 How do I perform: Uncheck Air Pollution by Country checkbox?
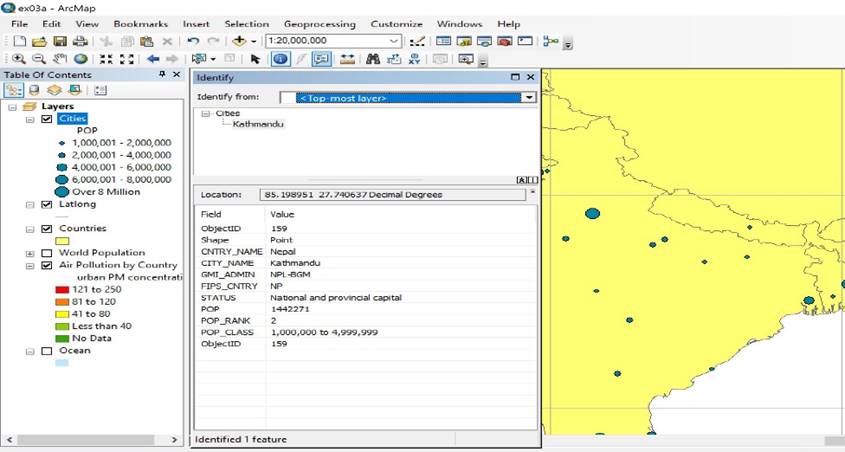coord(47,265)
